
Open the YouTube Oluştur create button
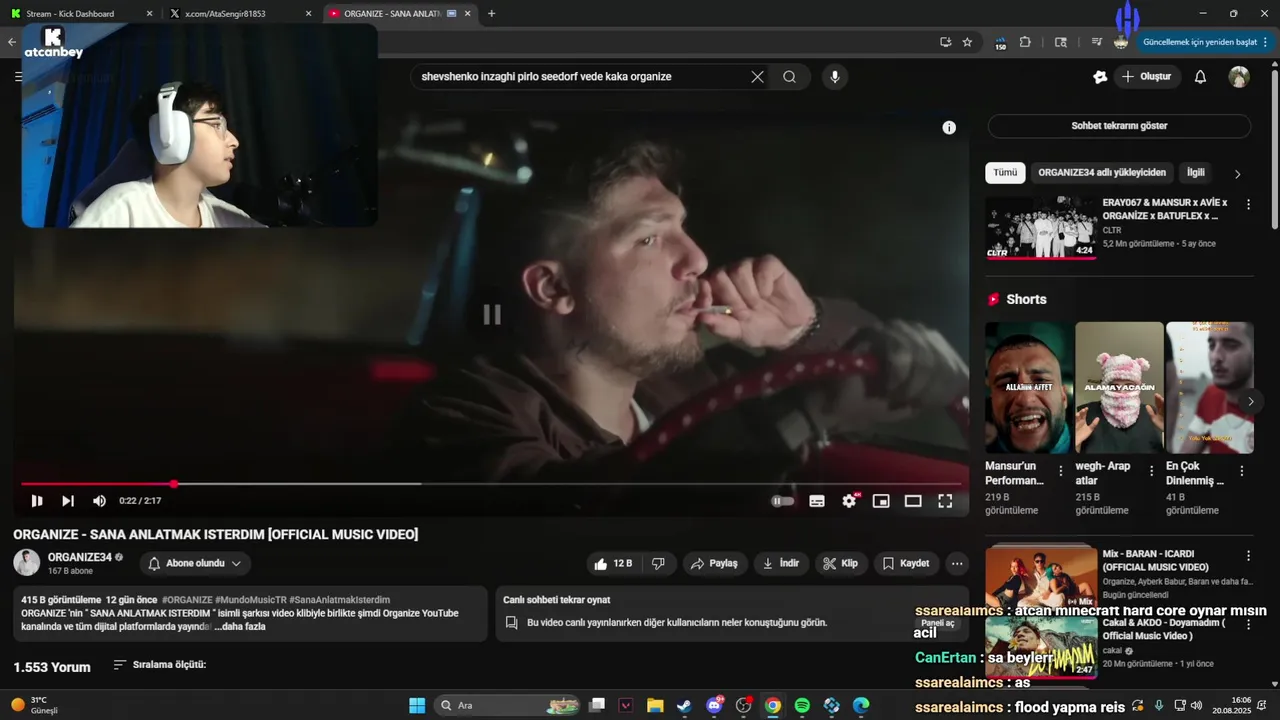click(1146, 77)
